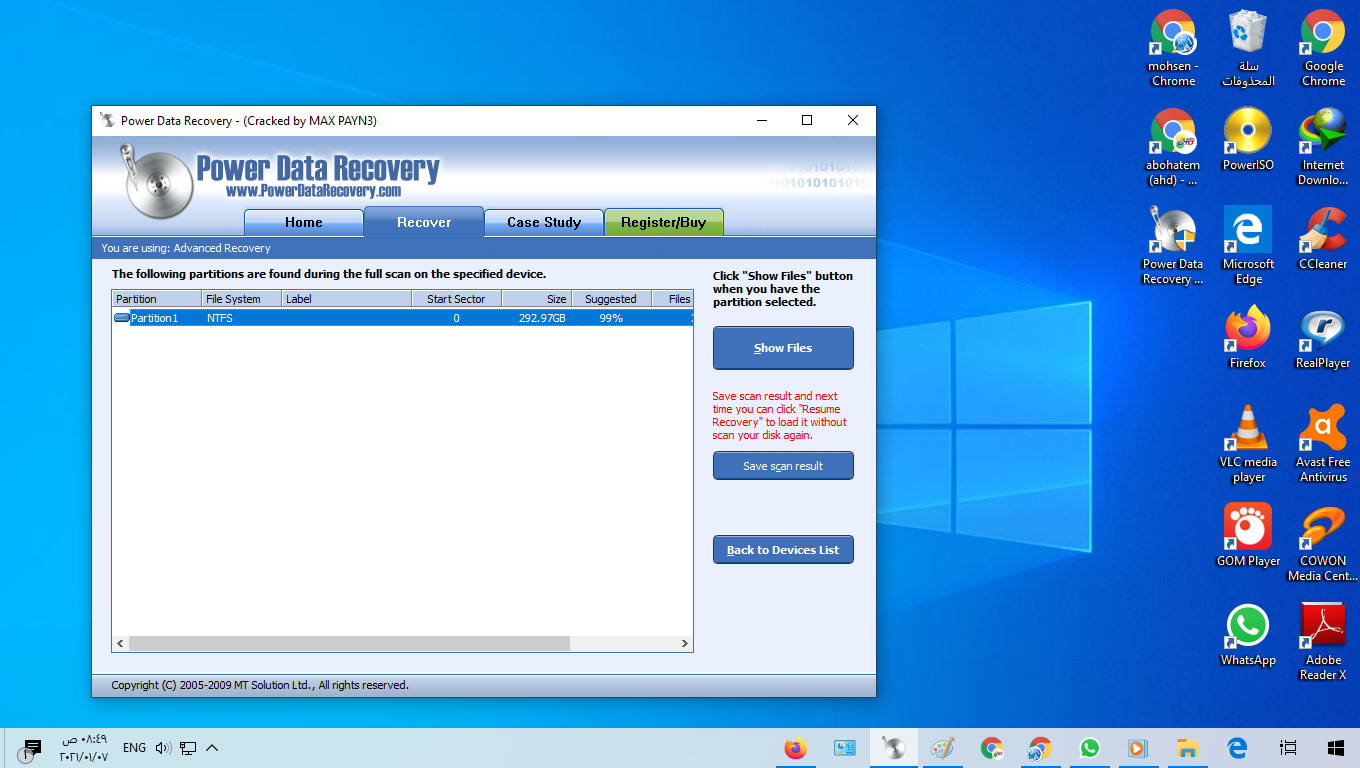Image resolution: width=1360 pixels, height=768 pixels.
Task: Select the Partition1 row
Action: (x=402, y=318)
